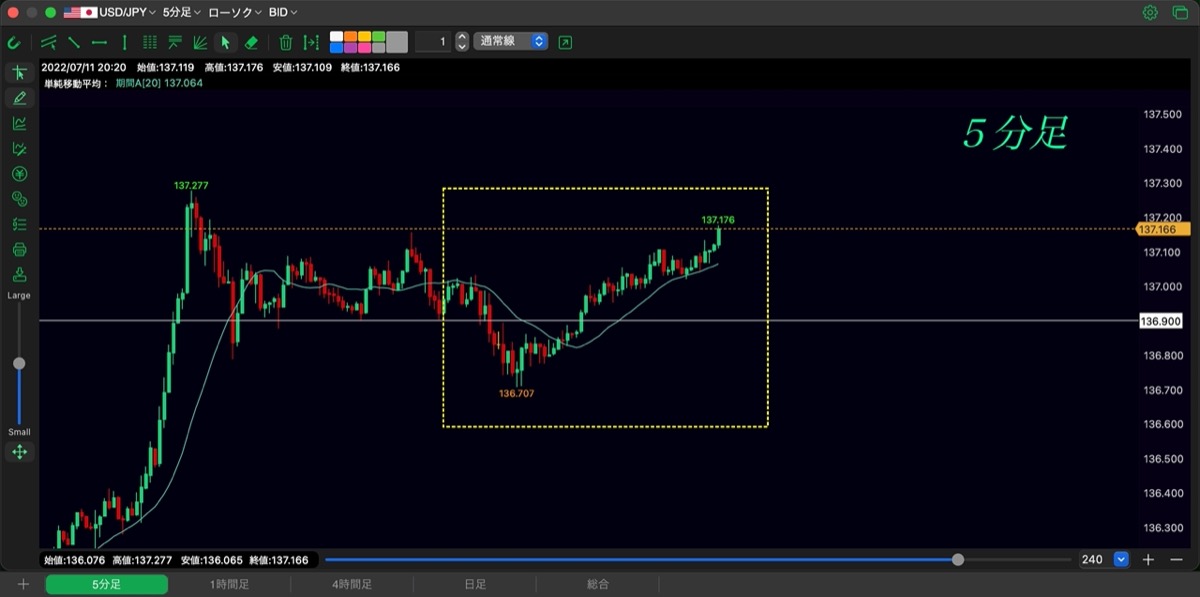Click the printer icon in left sidebar

click(19, 249)
